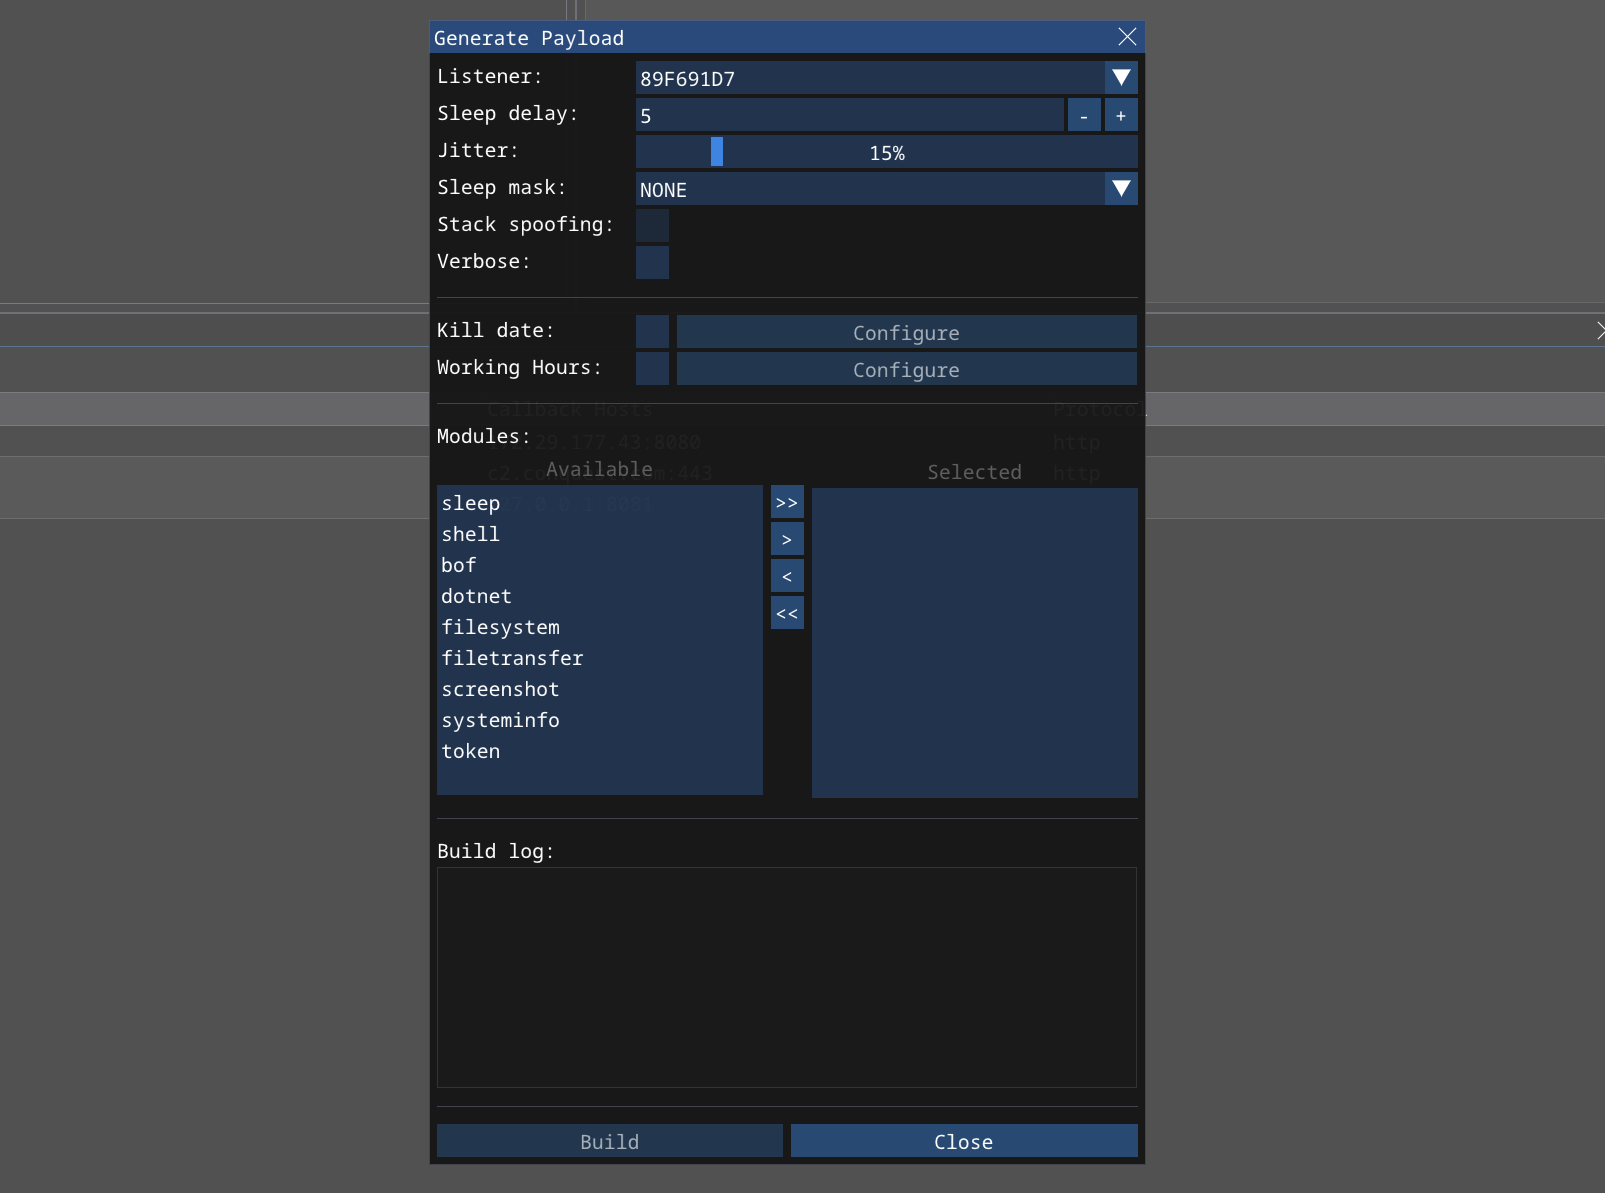This screenshot has width=1605, height=1193.
Task: Select the screenshot module in Available
Action: pyautogui.click(x=500, y=689)
